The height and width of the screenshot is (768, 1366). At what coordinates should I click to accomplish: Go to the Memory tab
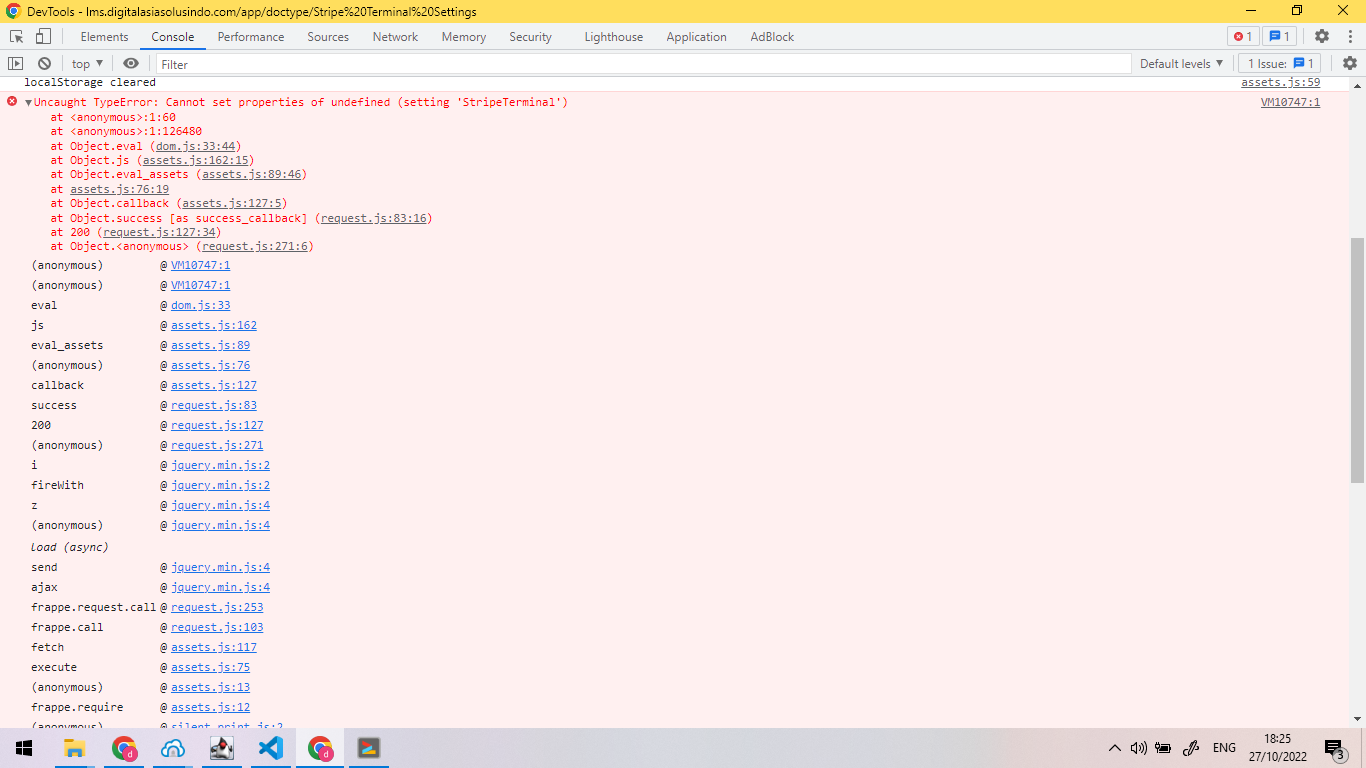click(464, 37)
